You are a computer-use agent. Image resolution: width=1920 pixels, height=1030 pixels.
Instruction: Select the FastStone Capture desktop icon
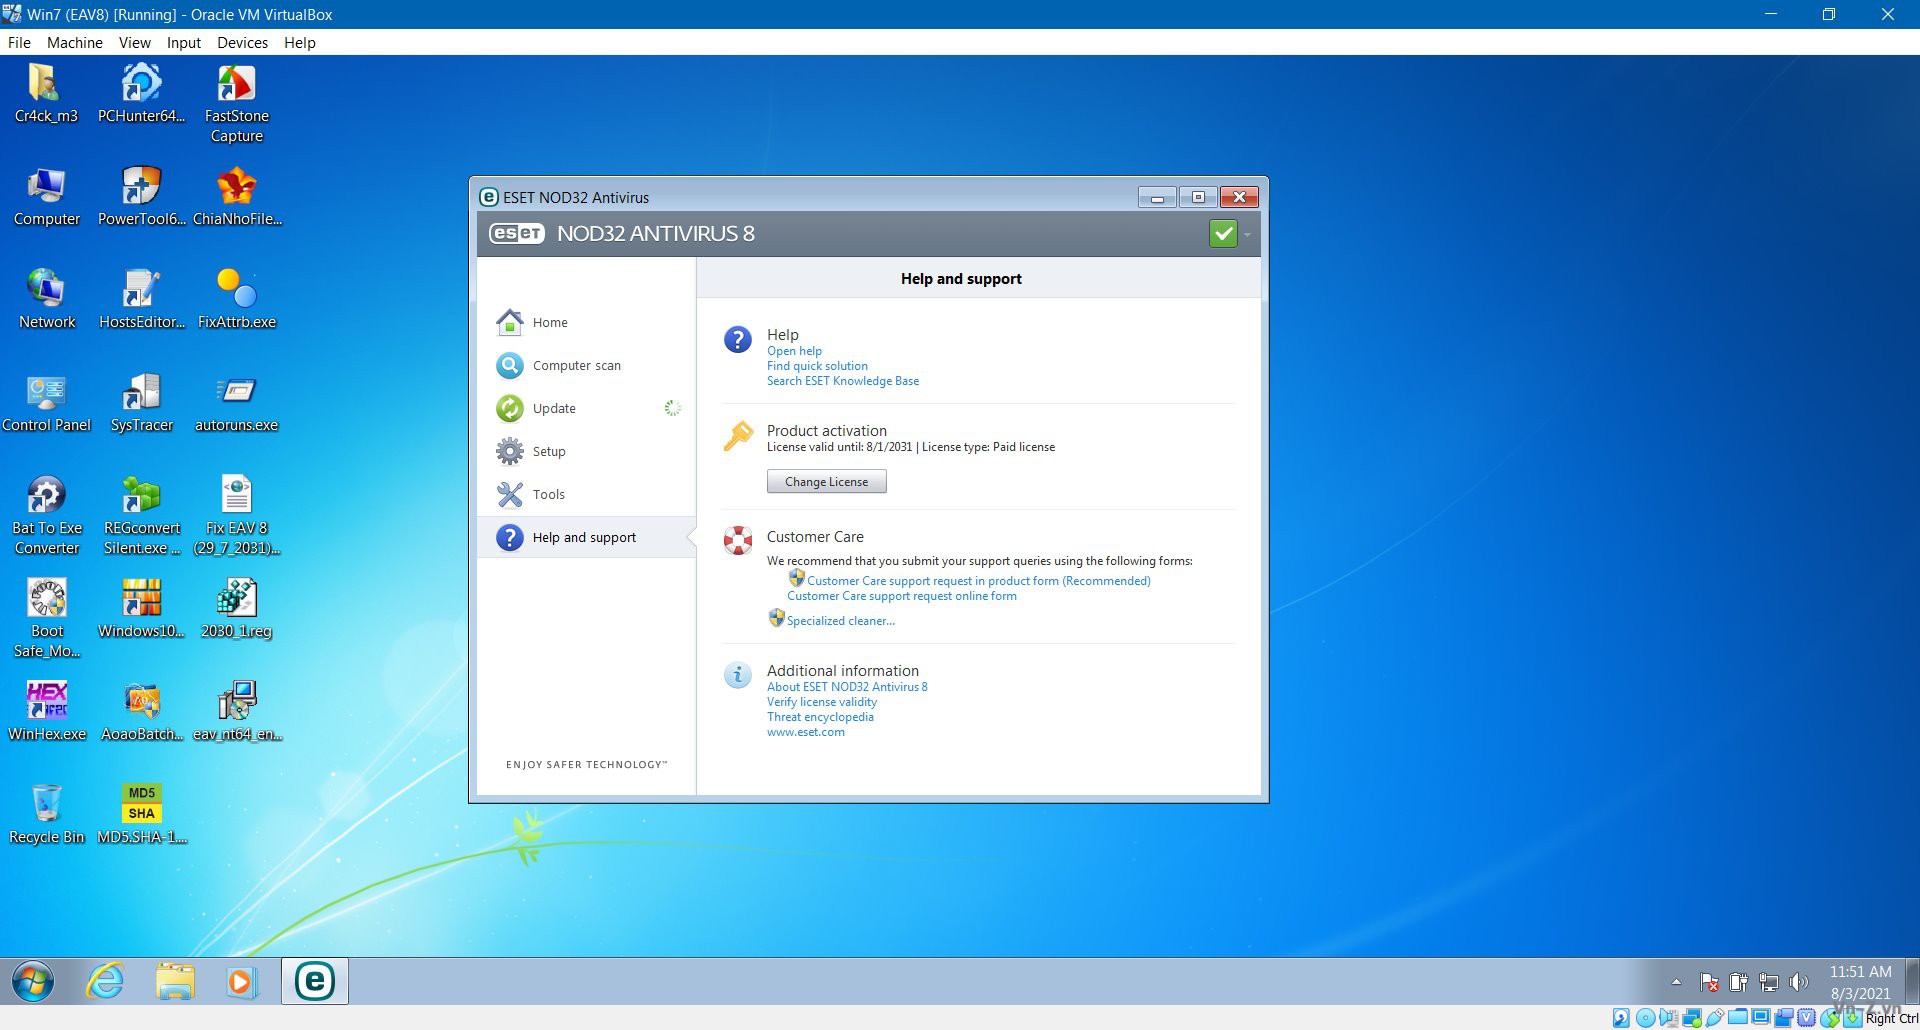[x=236, y=84]
